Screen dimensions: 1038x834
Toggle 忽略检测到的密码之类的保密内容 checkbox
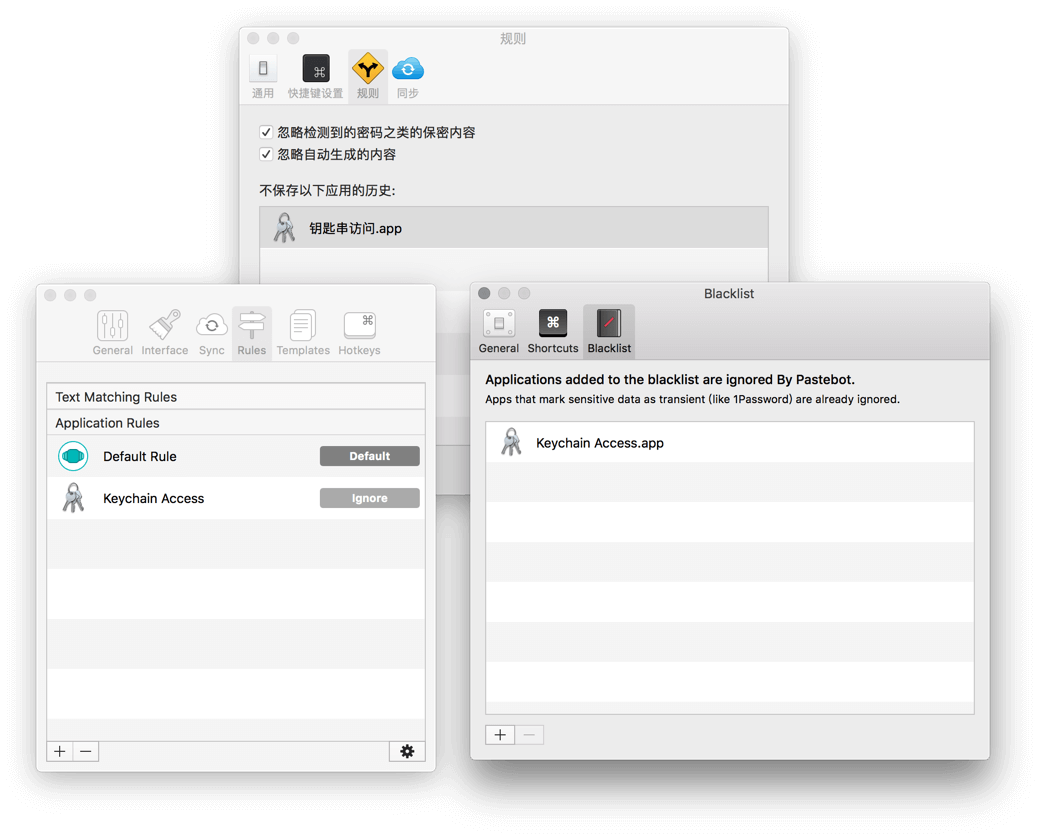(x=266, y=132)
